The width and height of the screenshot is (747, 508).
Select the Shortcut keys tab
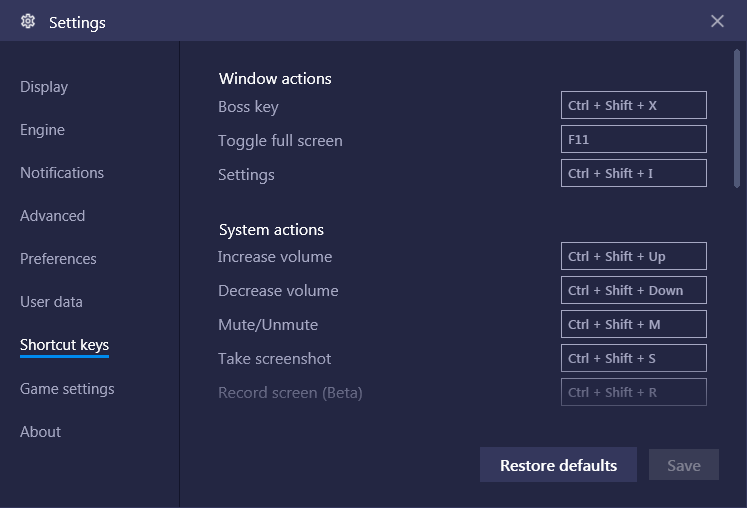point(64,345)
